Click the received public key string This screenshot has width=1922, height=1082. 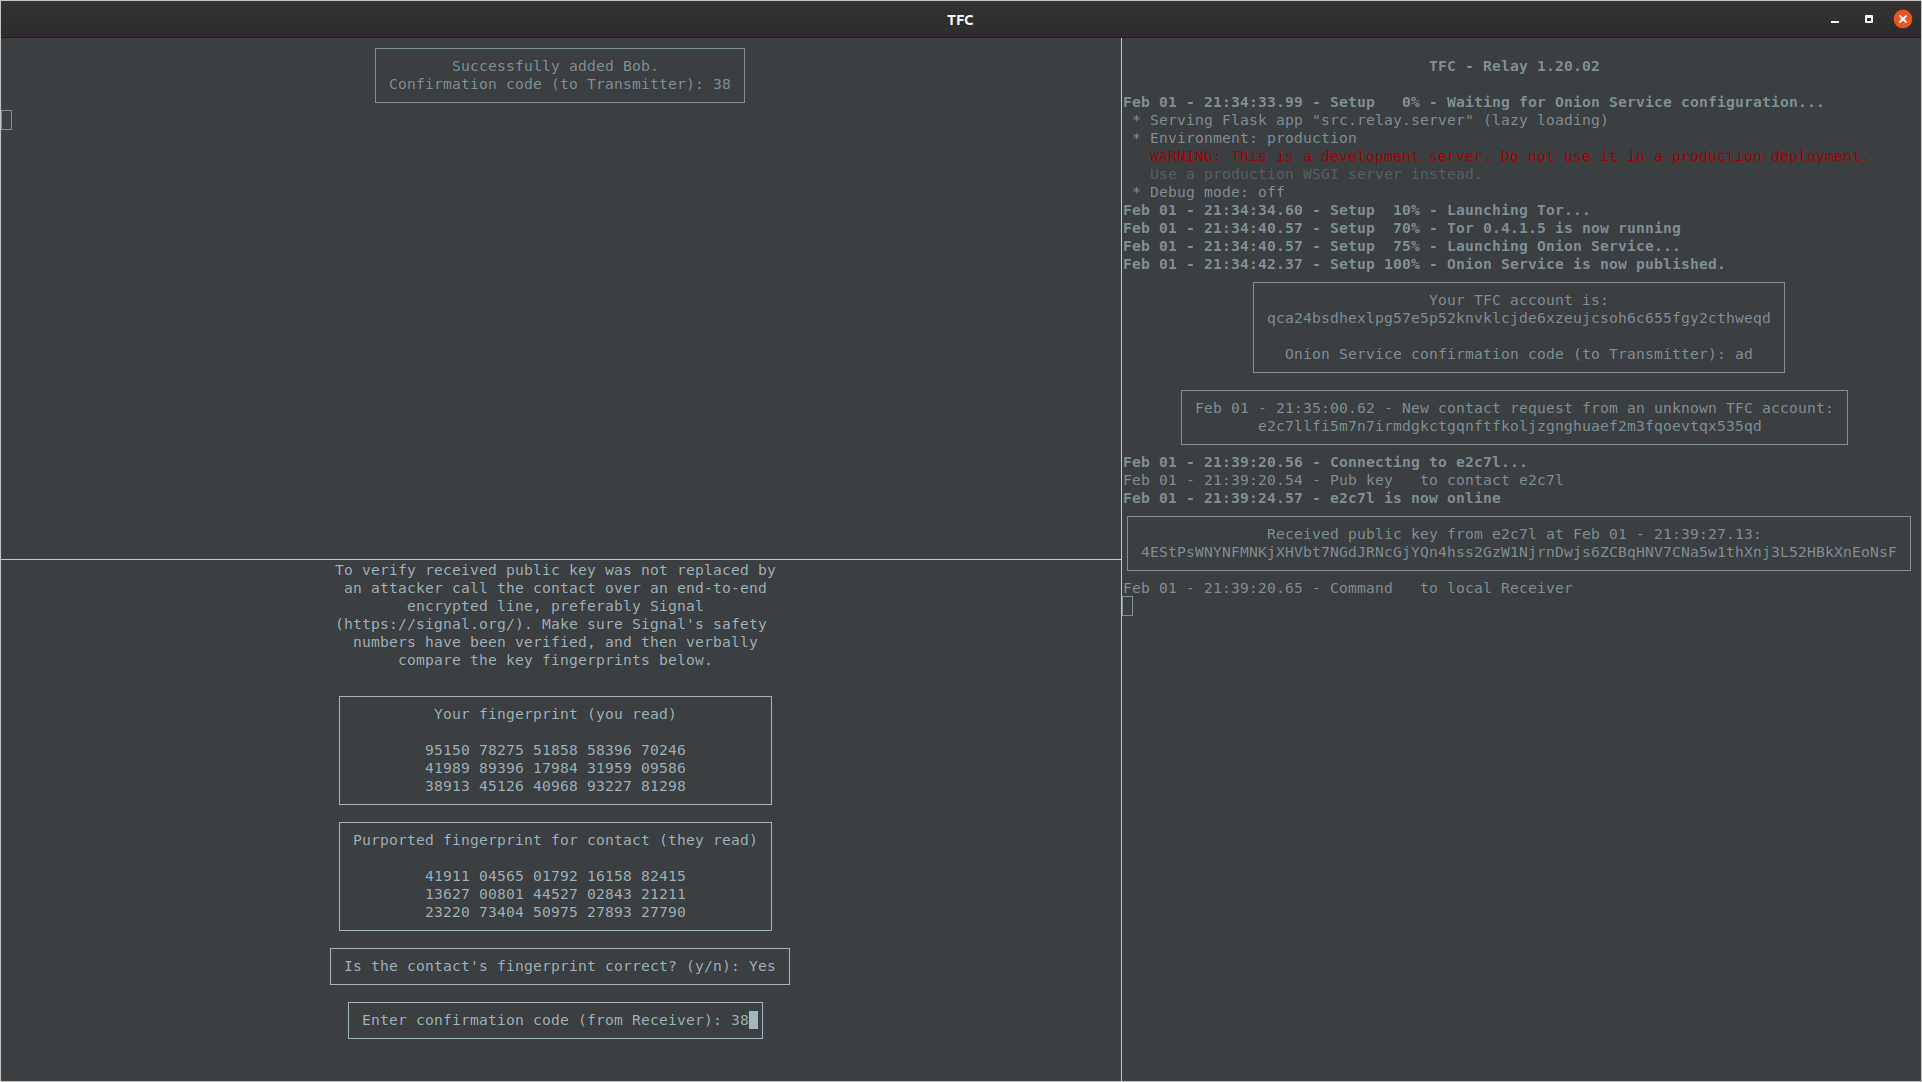click(x=1518, y=553)
